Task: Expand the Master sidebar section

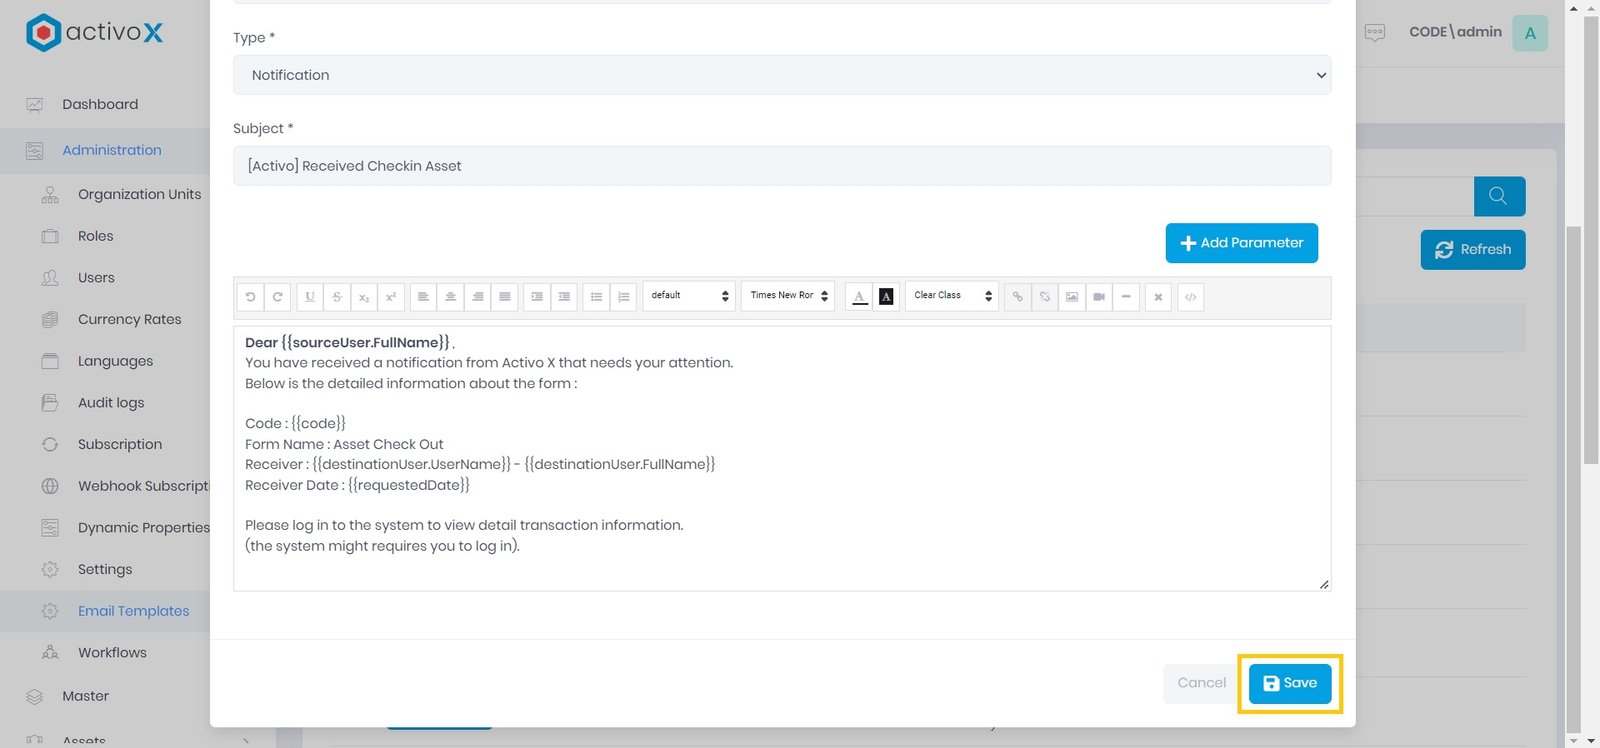Action: [x=85, y=696]
